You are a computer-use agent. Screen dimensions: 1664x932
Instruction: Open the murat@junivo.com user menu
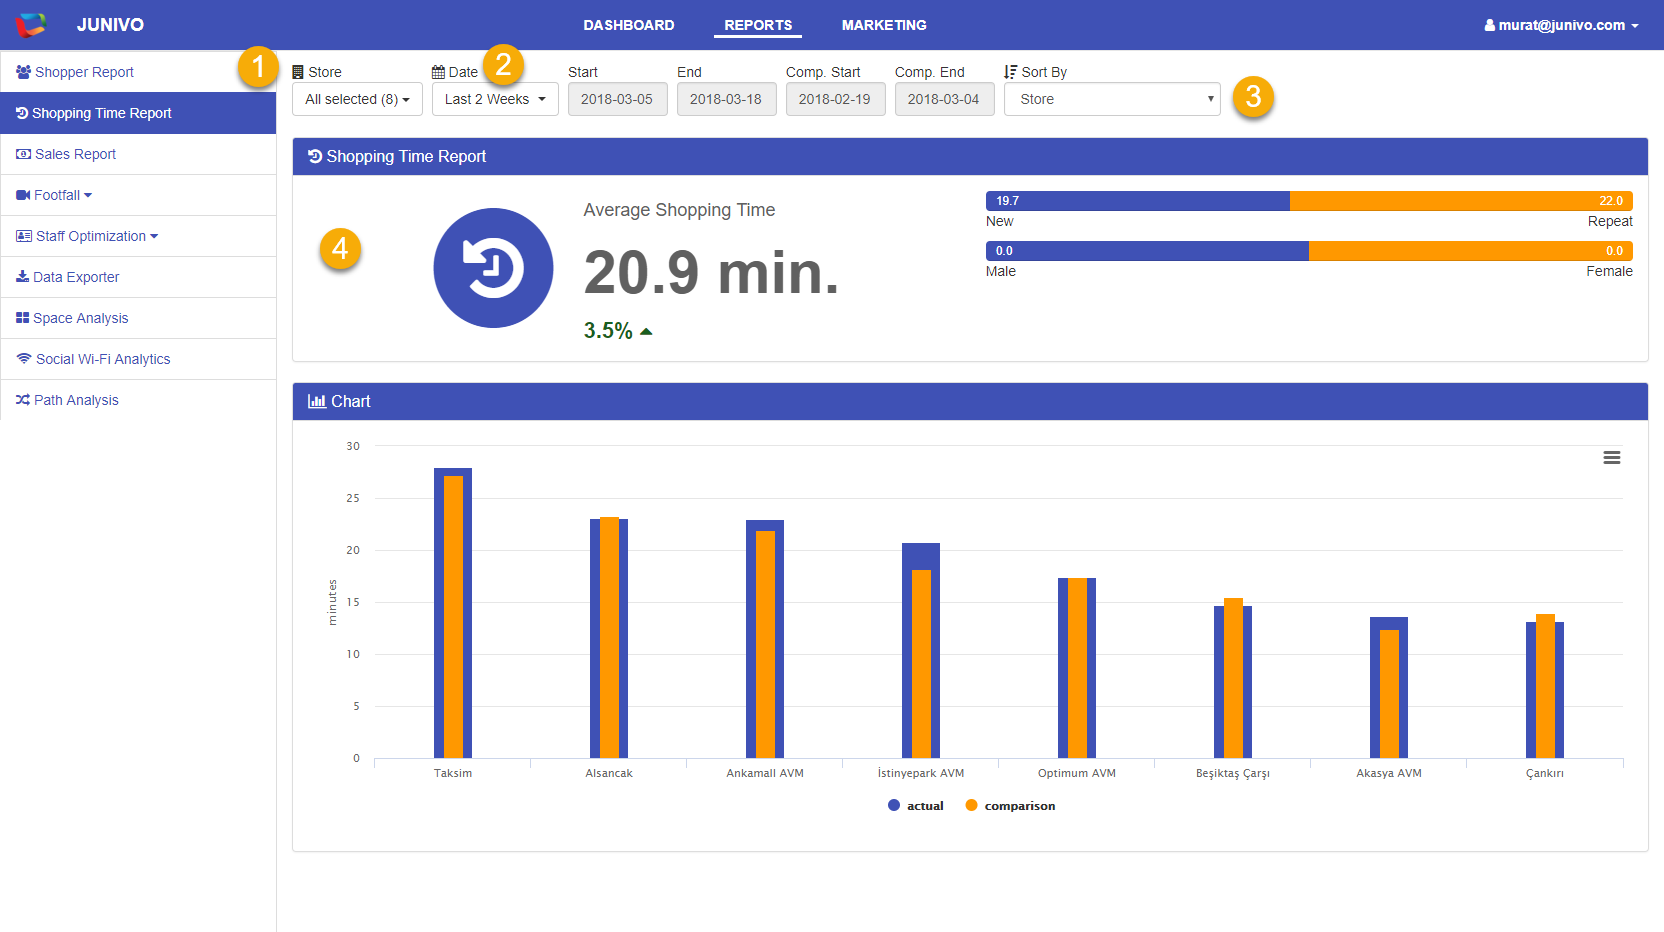pyautogui.click(x=1561, y=25)
